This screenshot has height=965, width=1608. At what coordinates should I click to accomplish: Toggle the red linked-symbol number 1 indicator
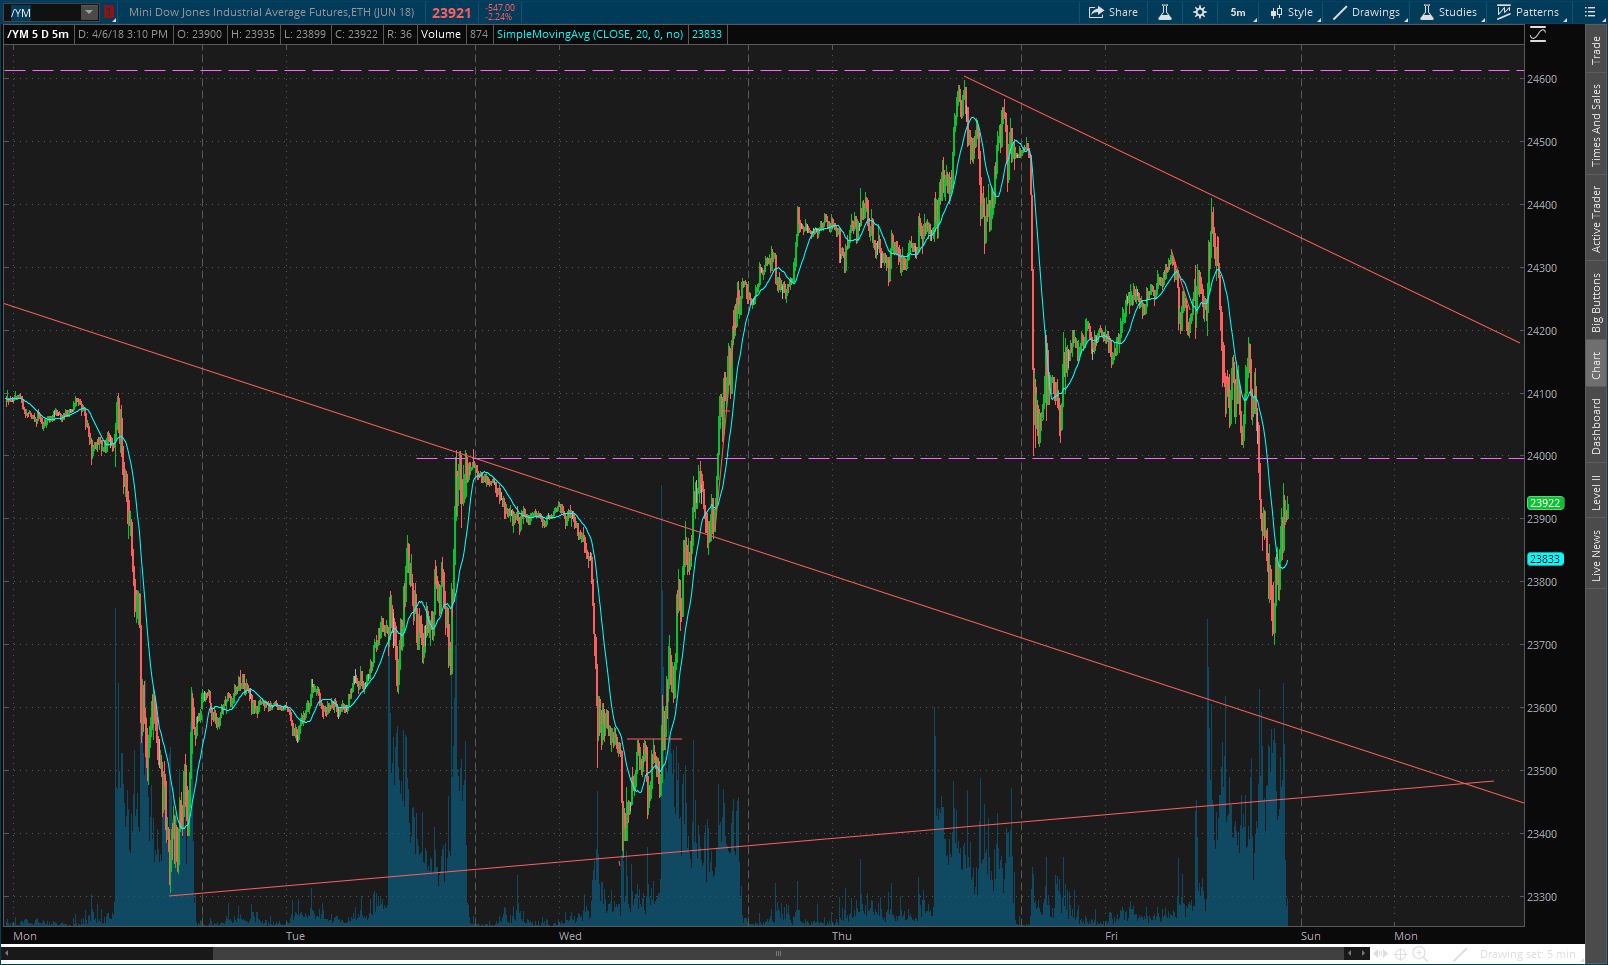click(108, 12)
